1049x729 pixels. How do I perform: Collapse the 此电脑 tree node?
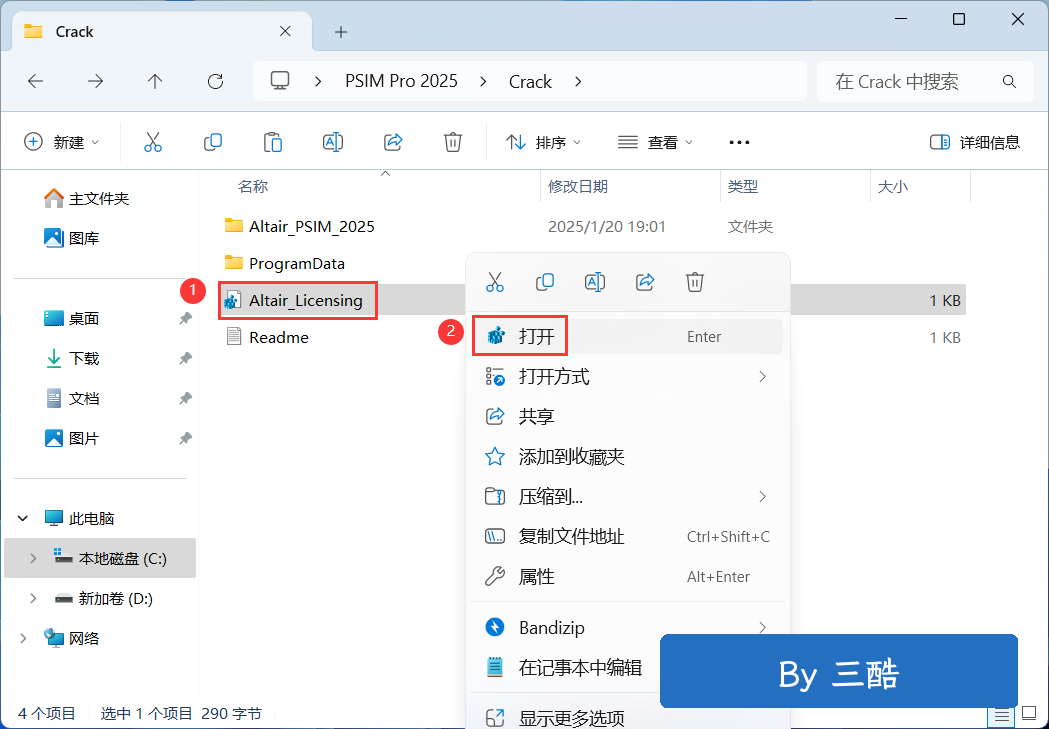click(23, 518)
